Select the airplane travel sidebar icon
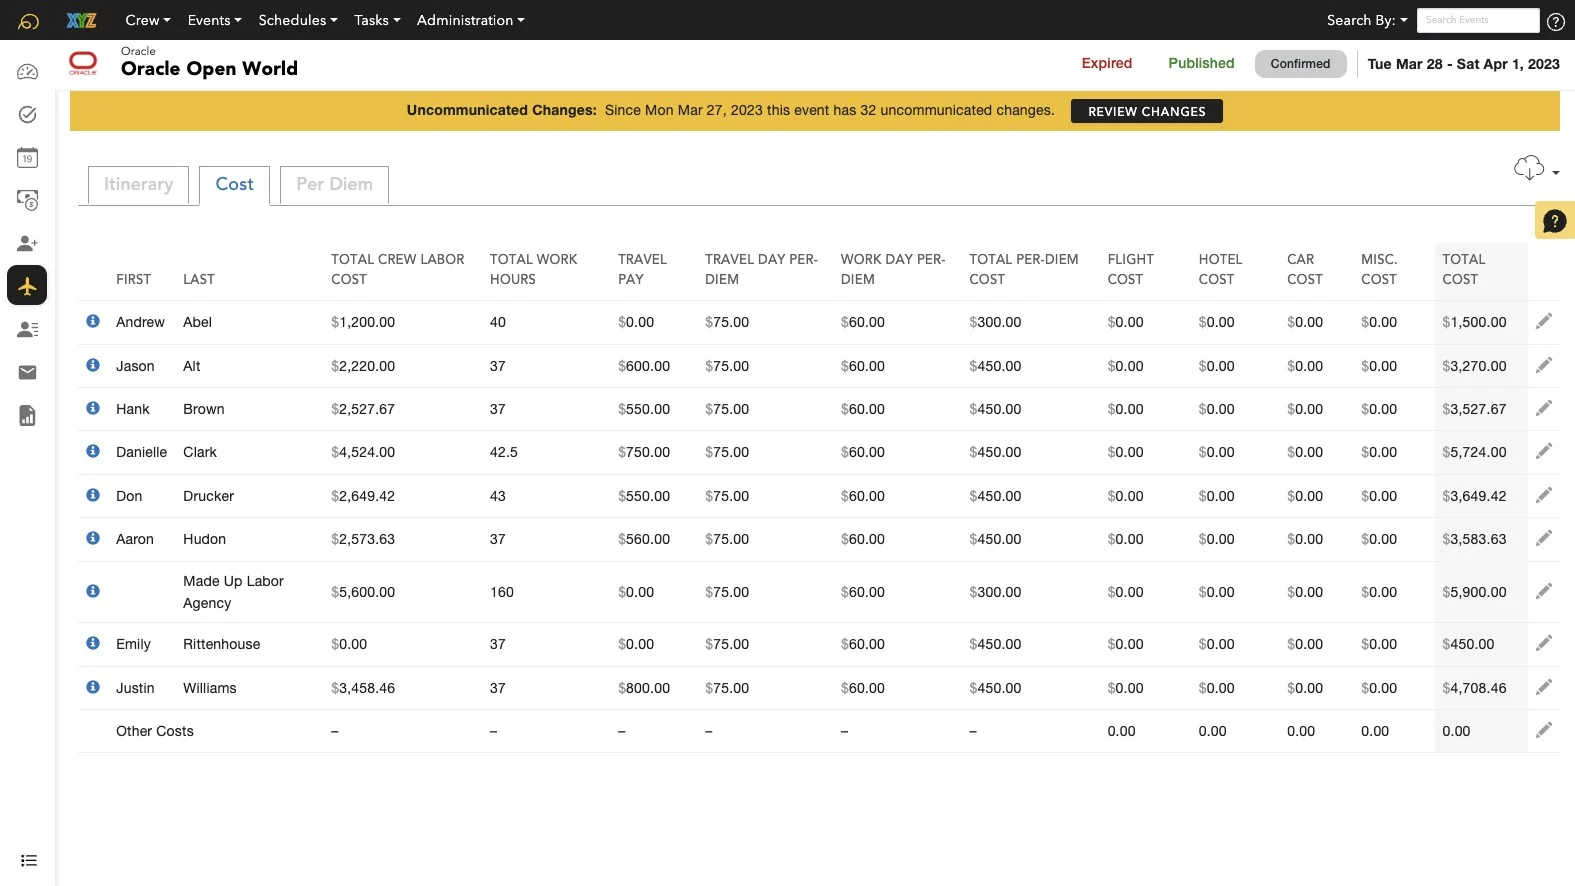The image size is (1575, 886). tap(27, 285)
